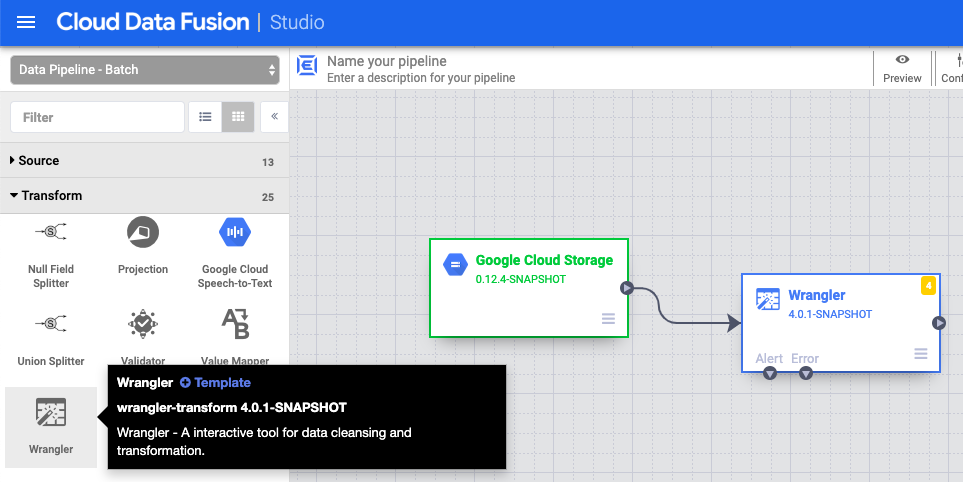The height and width of the screenshot is (482, 963).
Task: Open Google Cloud Storage node menu
Action: pos(608,319)
